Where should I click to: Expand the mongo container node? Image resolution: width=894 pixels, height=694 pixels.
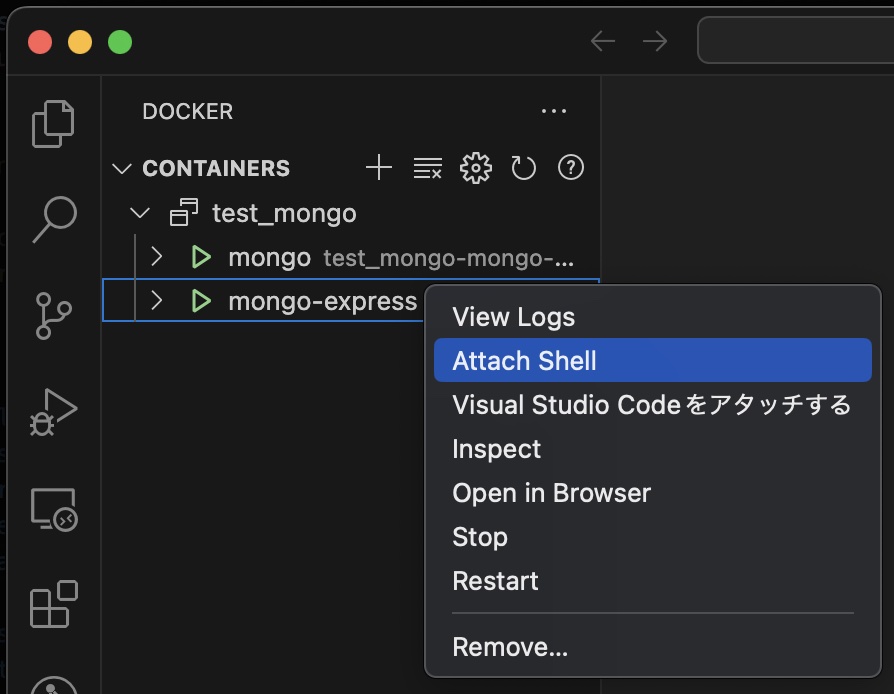(156, 257)
